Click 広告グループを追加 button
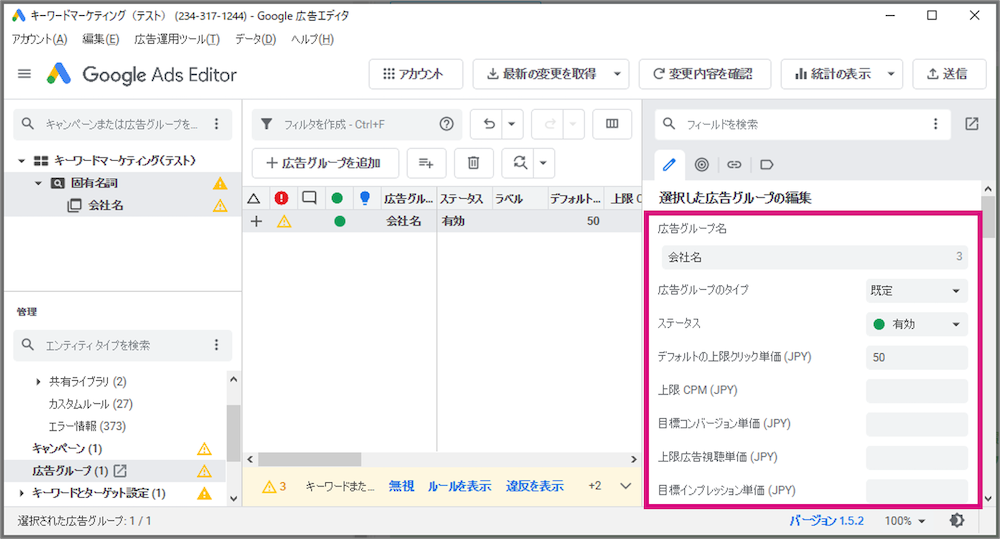This screenshot has width=1000, height=539. point(325,163)
